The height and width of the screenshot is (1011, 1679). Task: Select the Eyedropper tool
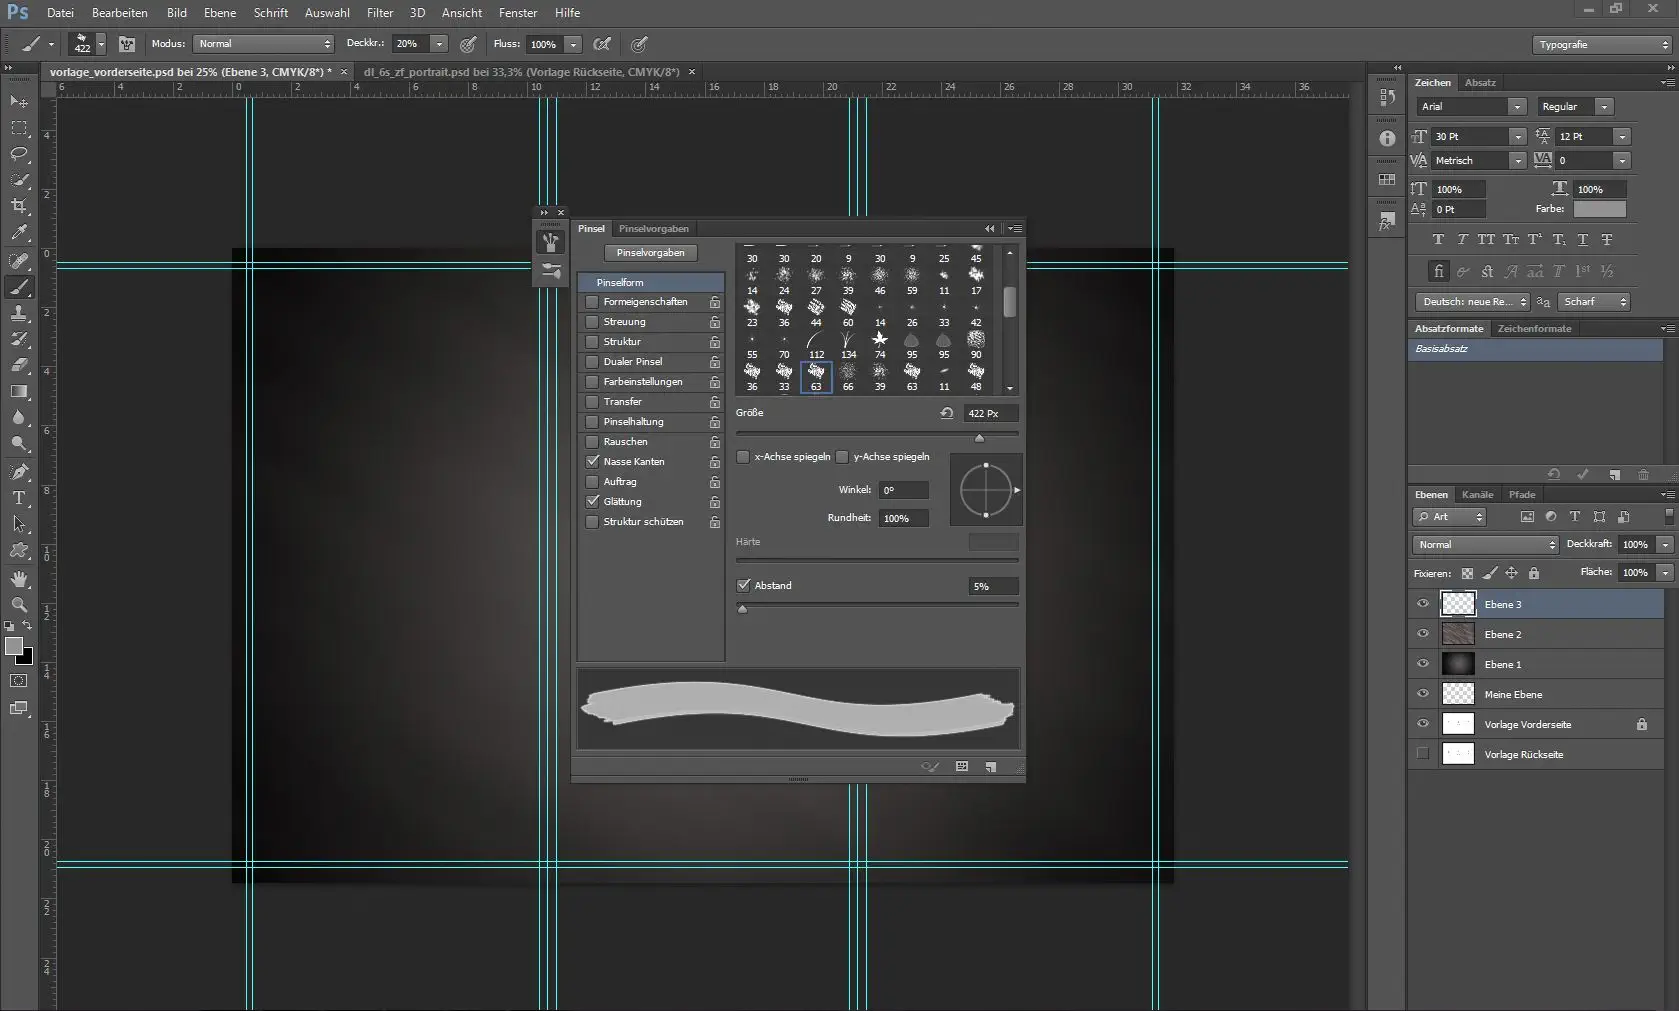[x=19, y=232]
